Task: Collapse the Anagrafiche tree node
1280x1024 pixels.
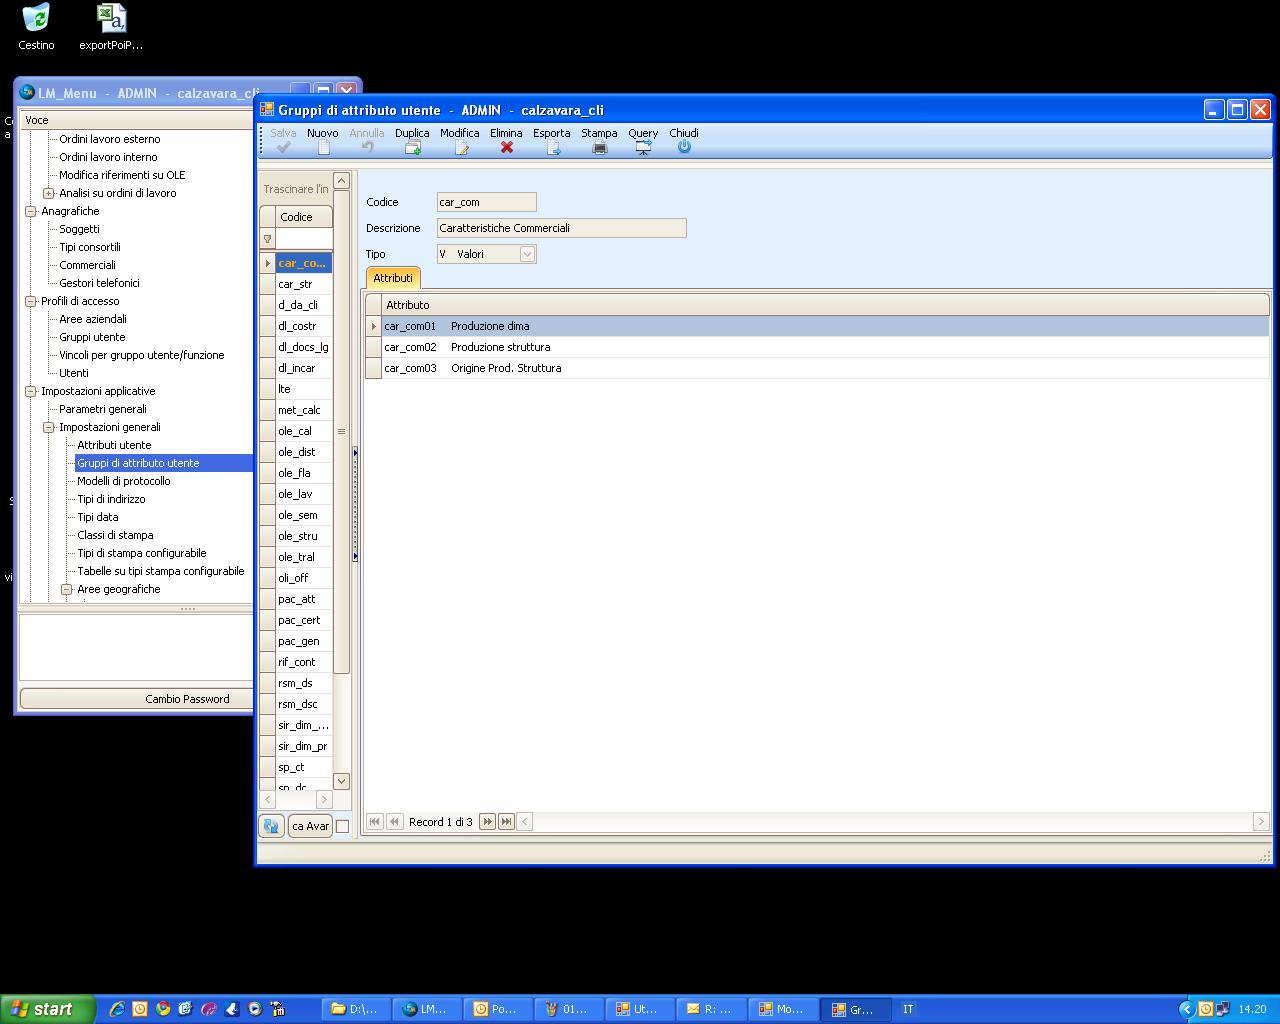Action: (31, 211)
